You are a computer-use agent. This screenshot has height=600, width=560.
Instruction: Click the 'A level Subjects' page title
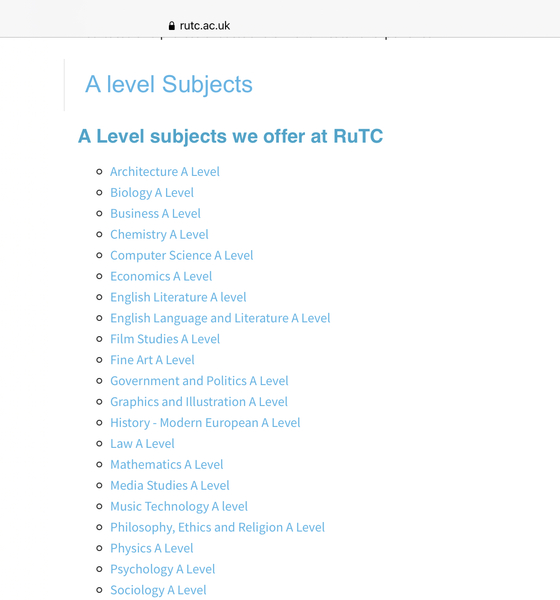point(169,84)
